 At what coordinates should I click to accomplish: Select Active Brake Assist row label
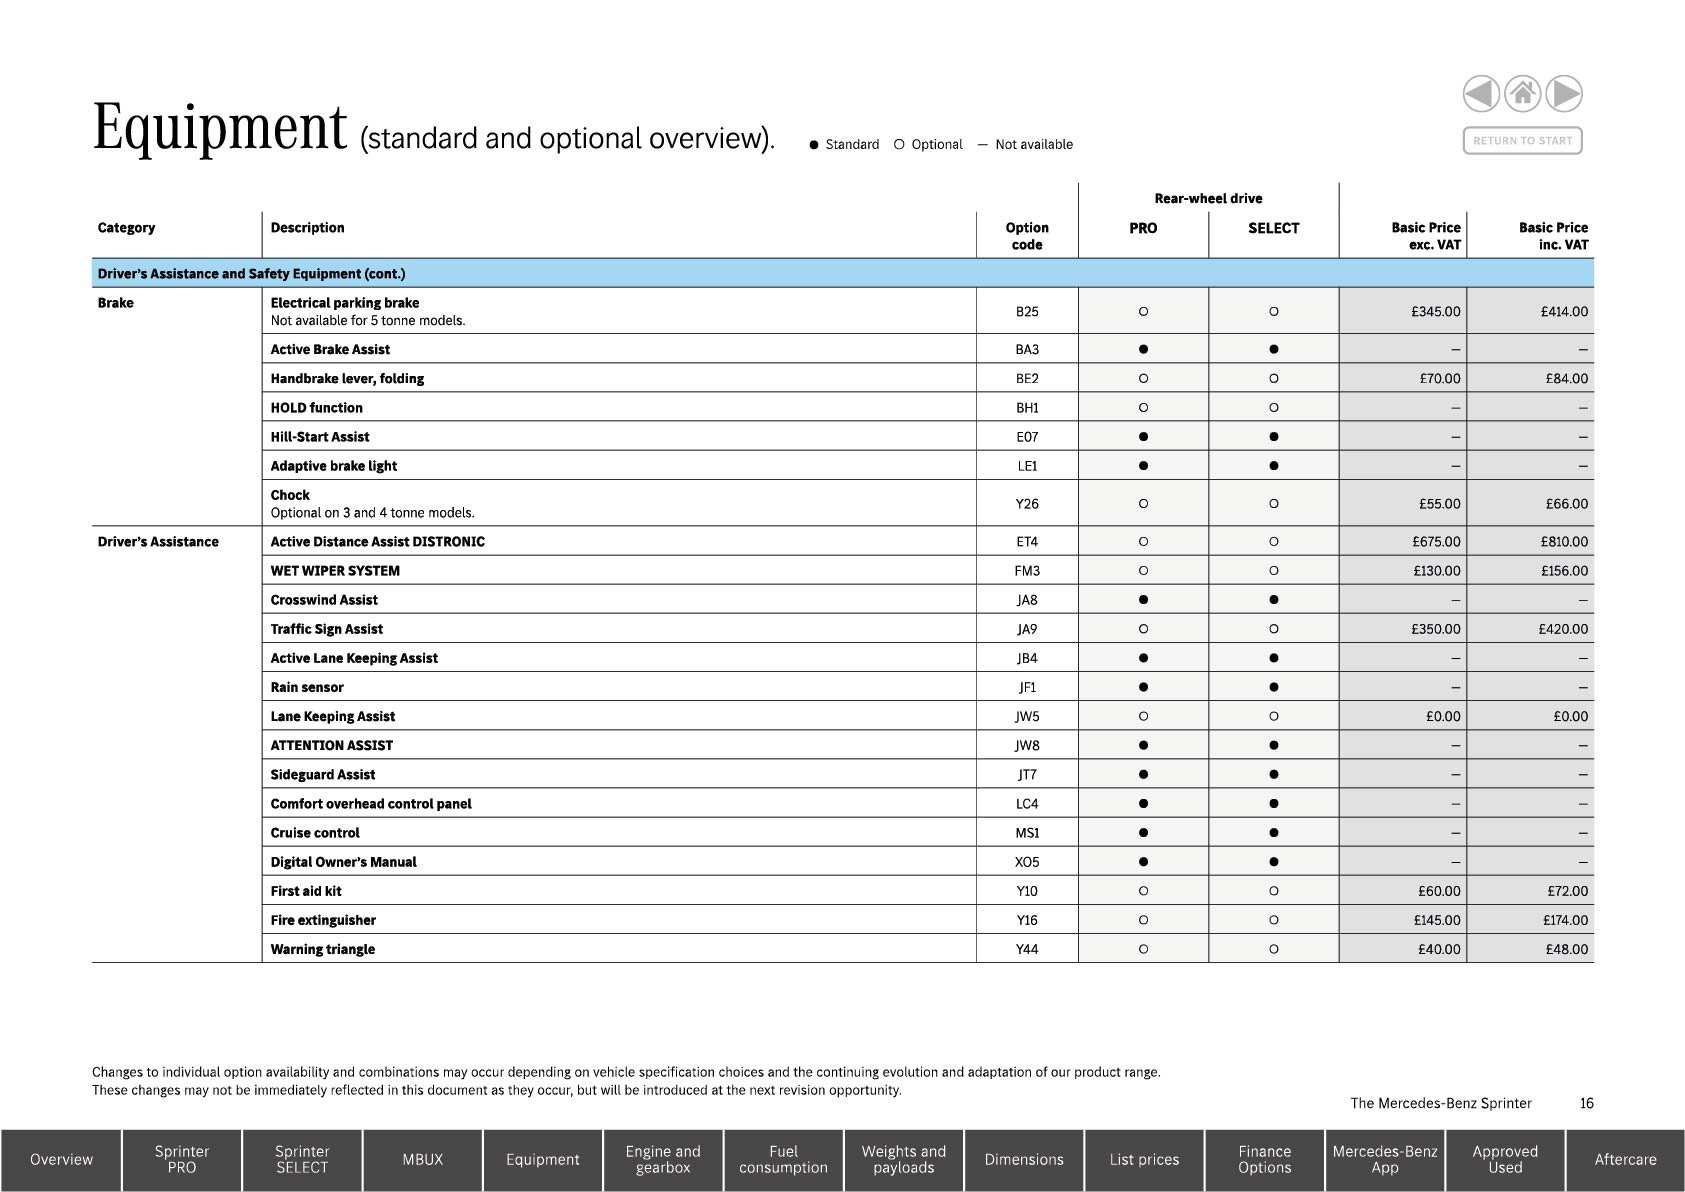point(330,349)
